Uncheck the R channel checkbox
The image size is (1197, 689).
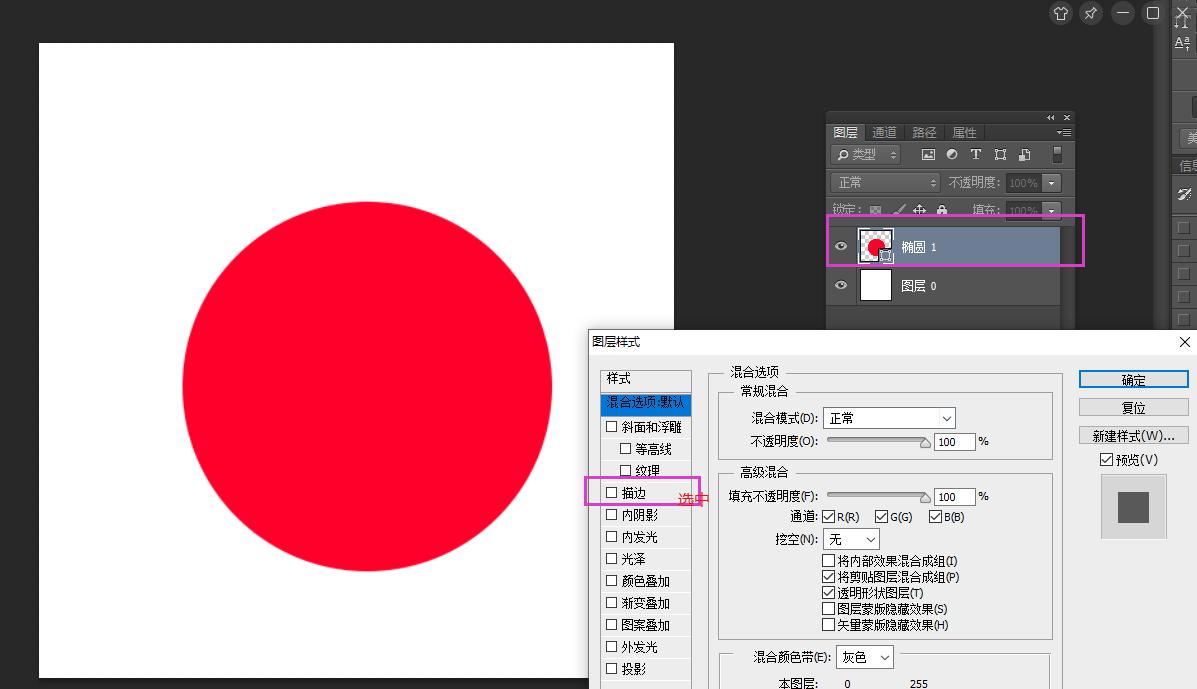pos(828,517)
